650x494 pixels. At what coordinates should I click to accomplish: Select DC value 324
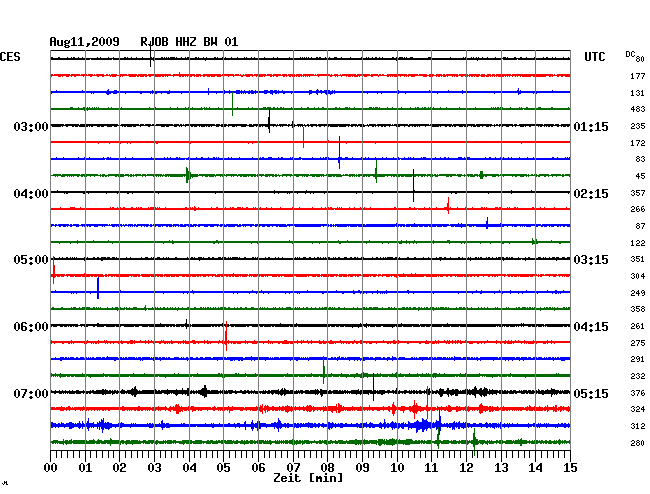[x=638, y=409]
